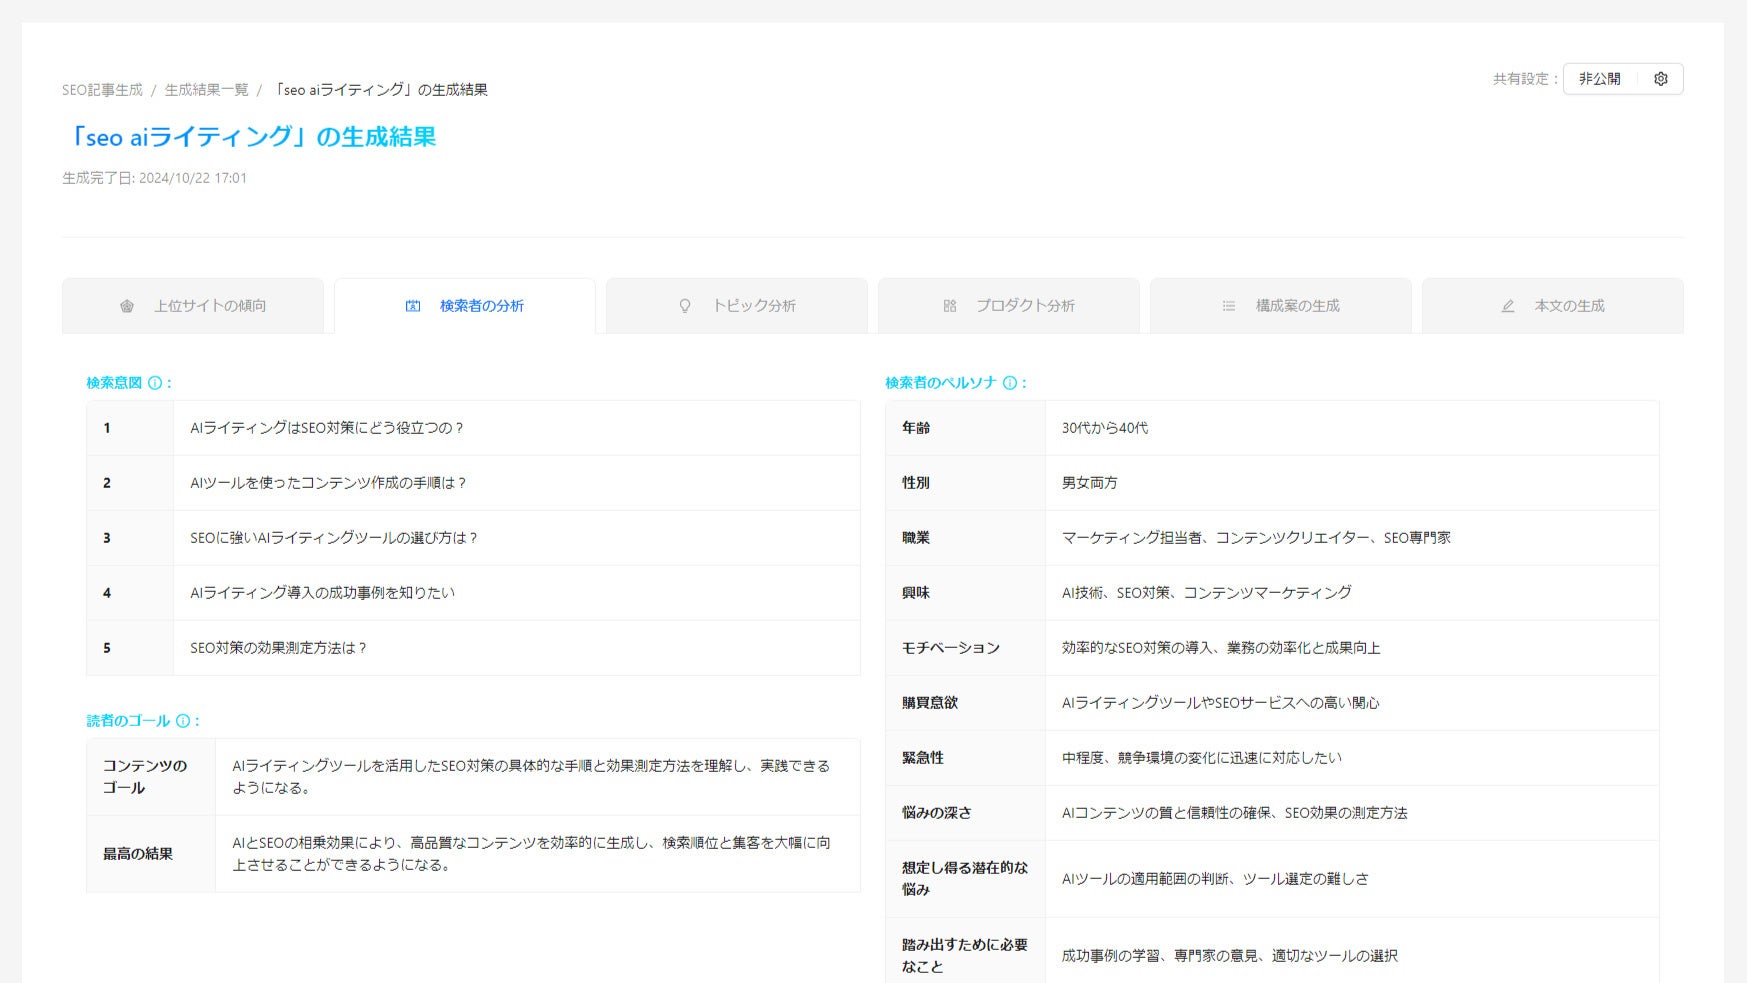Click the calendar icon on 検索者の分析 tab
The width and height of the screenshot is (1747, 983).
[413, 306]
